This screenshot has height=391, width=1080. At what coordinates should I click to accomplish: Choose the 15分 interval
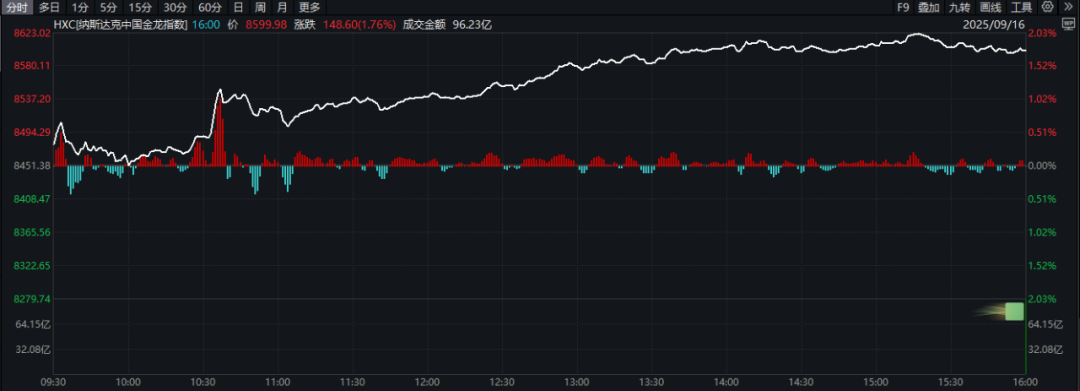pyautogui.click(x=141, y=8)
